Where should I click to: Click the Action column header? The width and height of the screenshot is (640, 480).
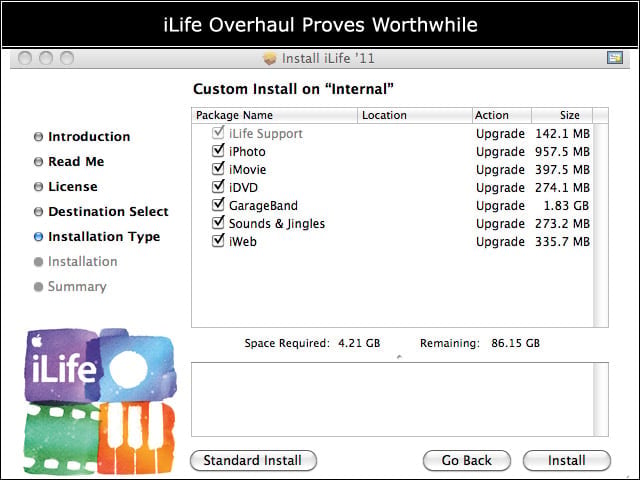(502, 116)
